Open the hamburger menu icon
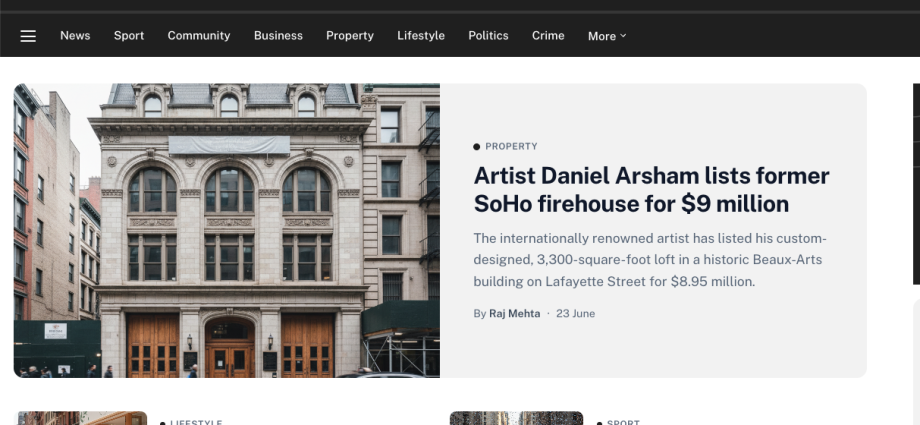Screen dimensions: 920x425 [x=28, y=36]
